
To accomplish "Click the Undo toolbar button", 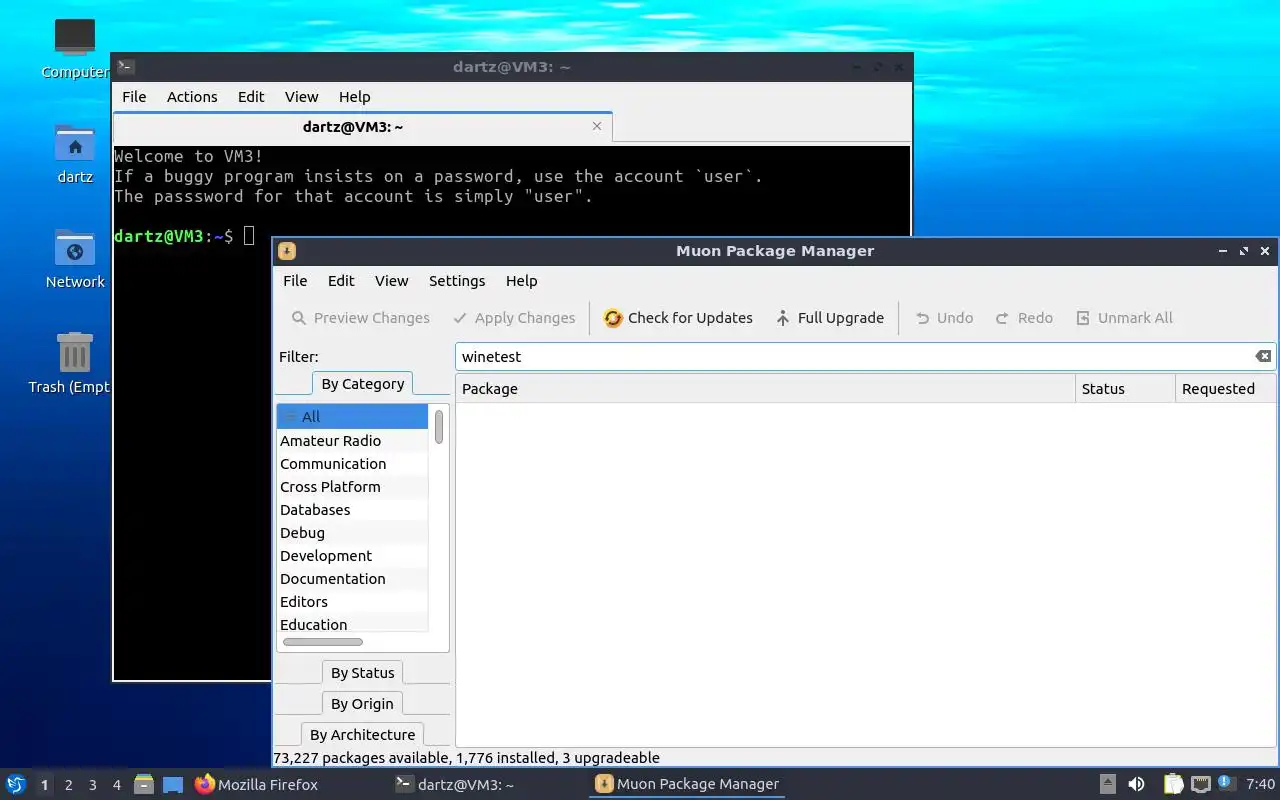I will coord(944,318).
